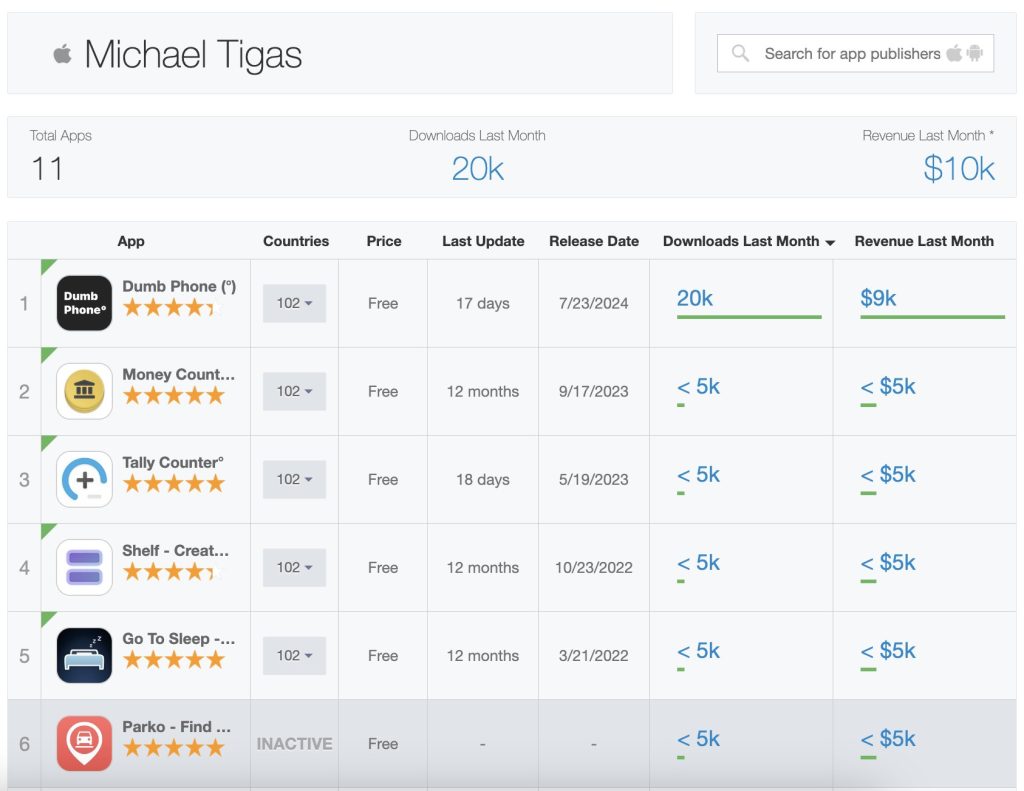
Task: Click the search magnifier icon
Action: [740, 54]
